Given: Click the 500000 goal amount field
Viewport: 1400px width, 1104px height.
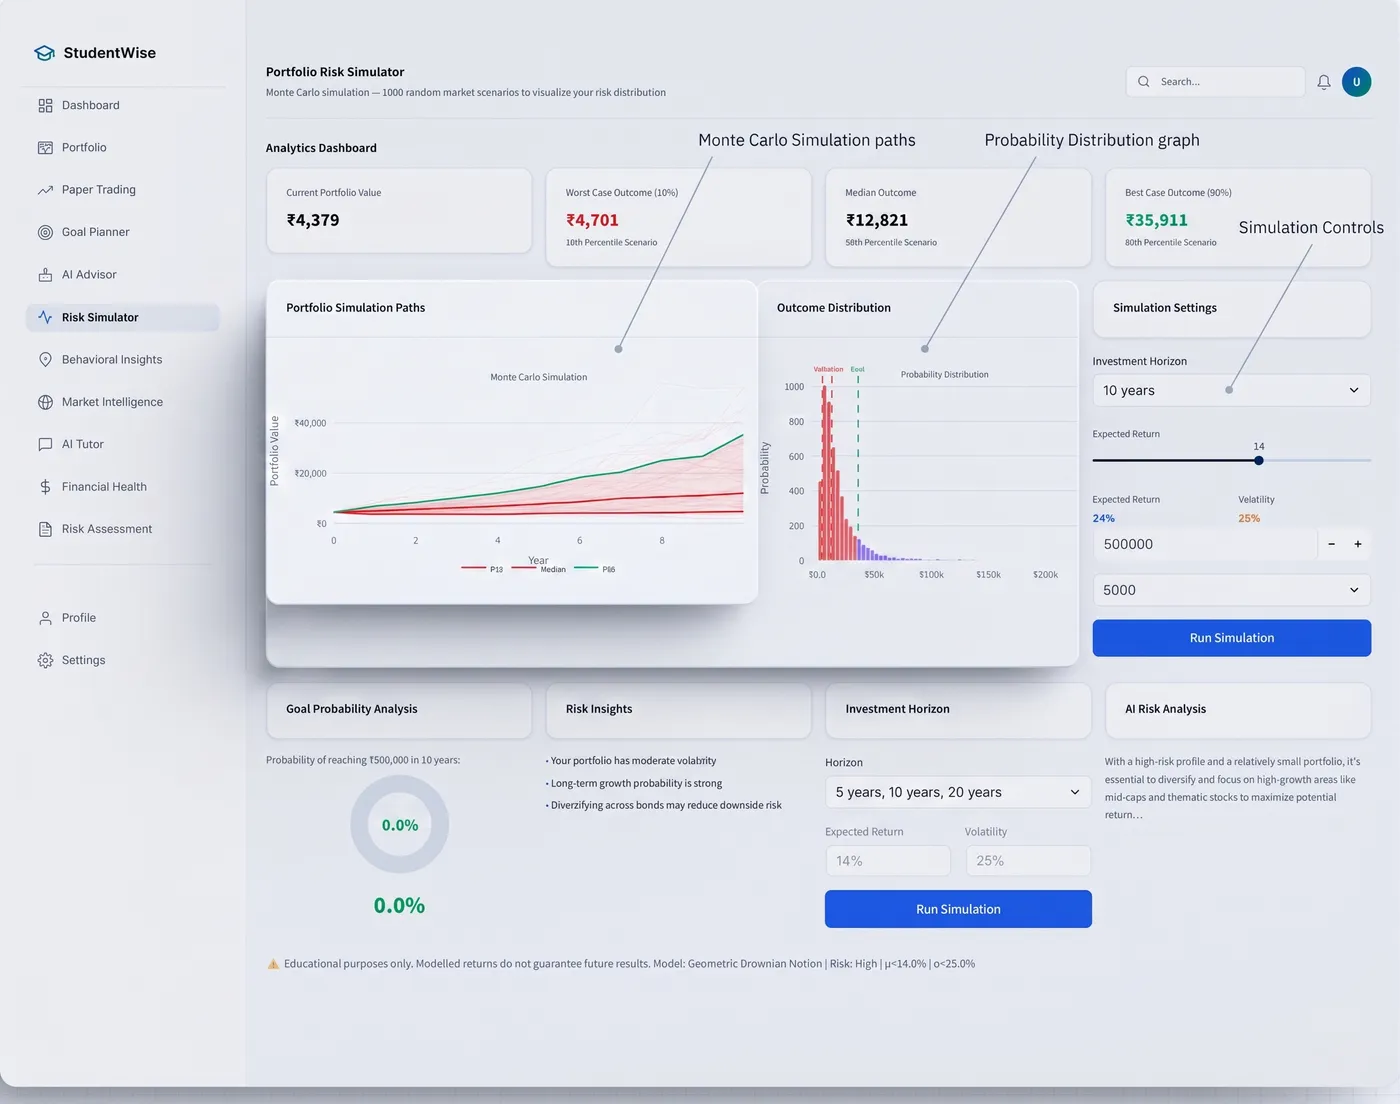Looking at the screenshot, I should [x=1205, y=544].
